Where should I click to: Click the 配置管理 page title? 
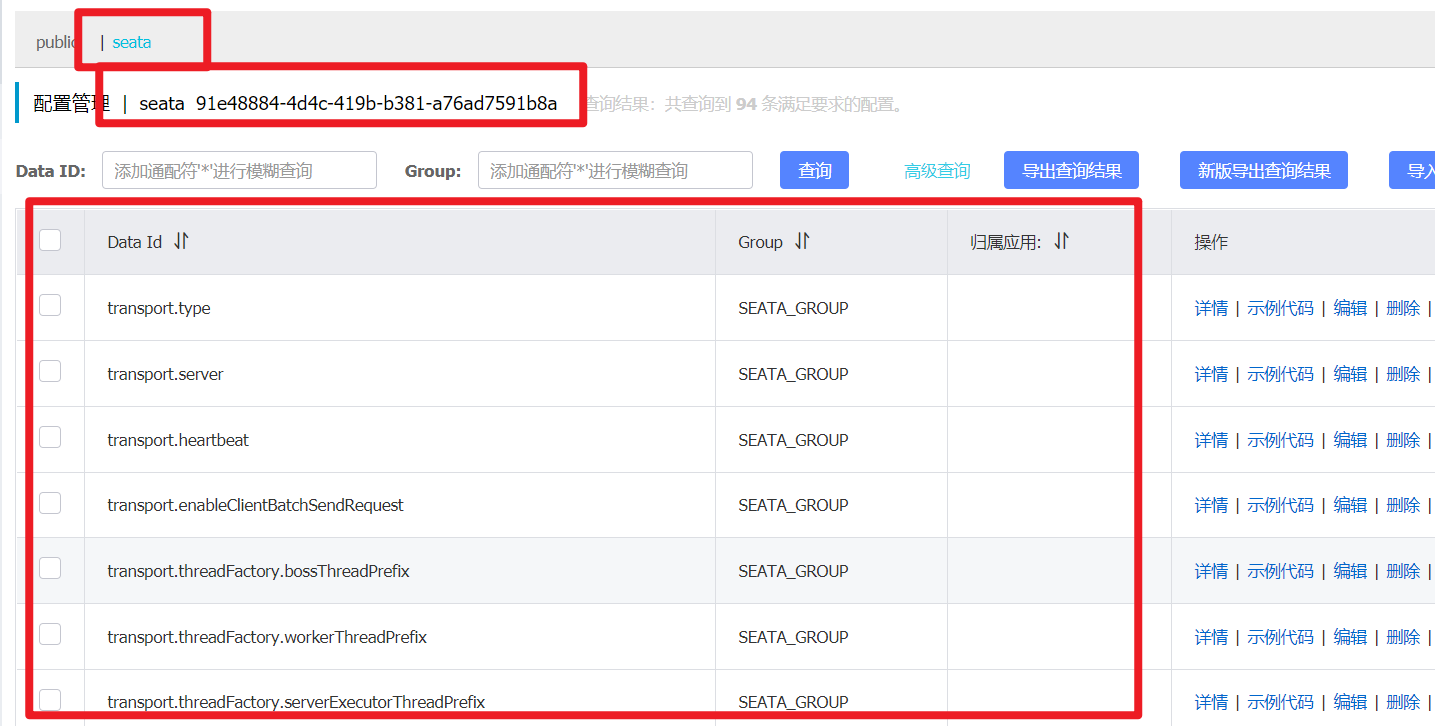pos(71,103)
